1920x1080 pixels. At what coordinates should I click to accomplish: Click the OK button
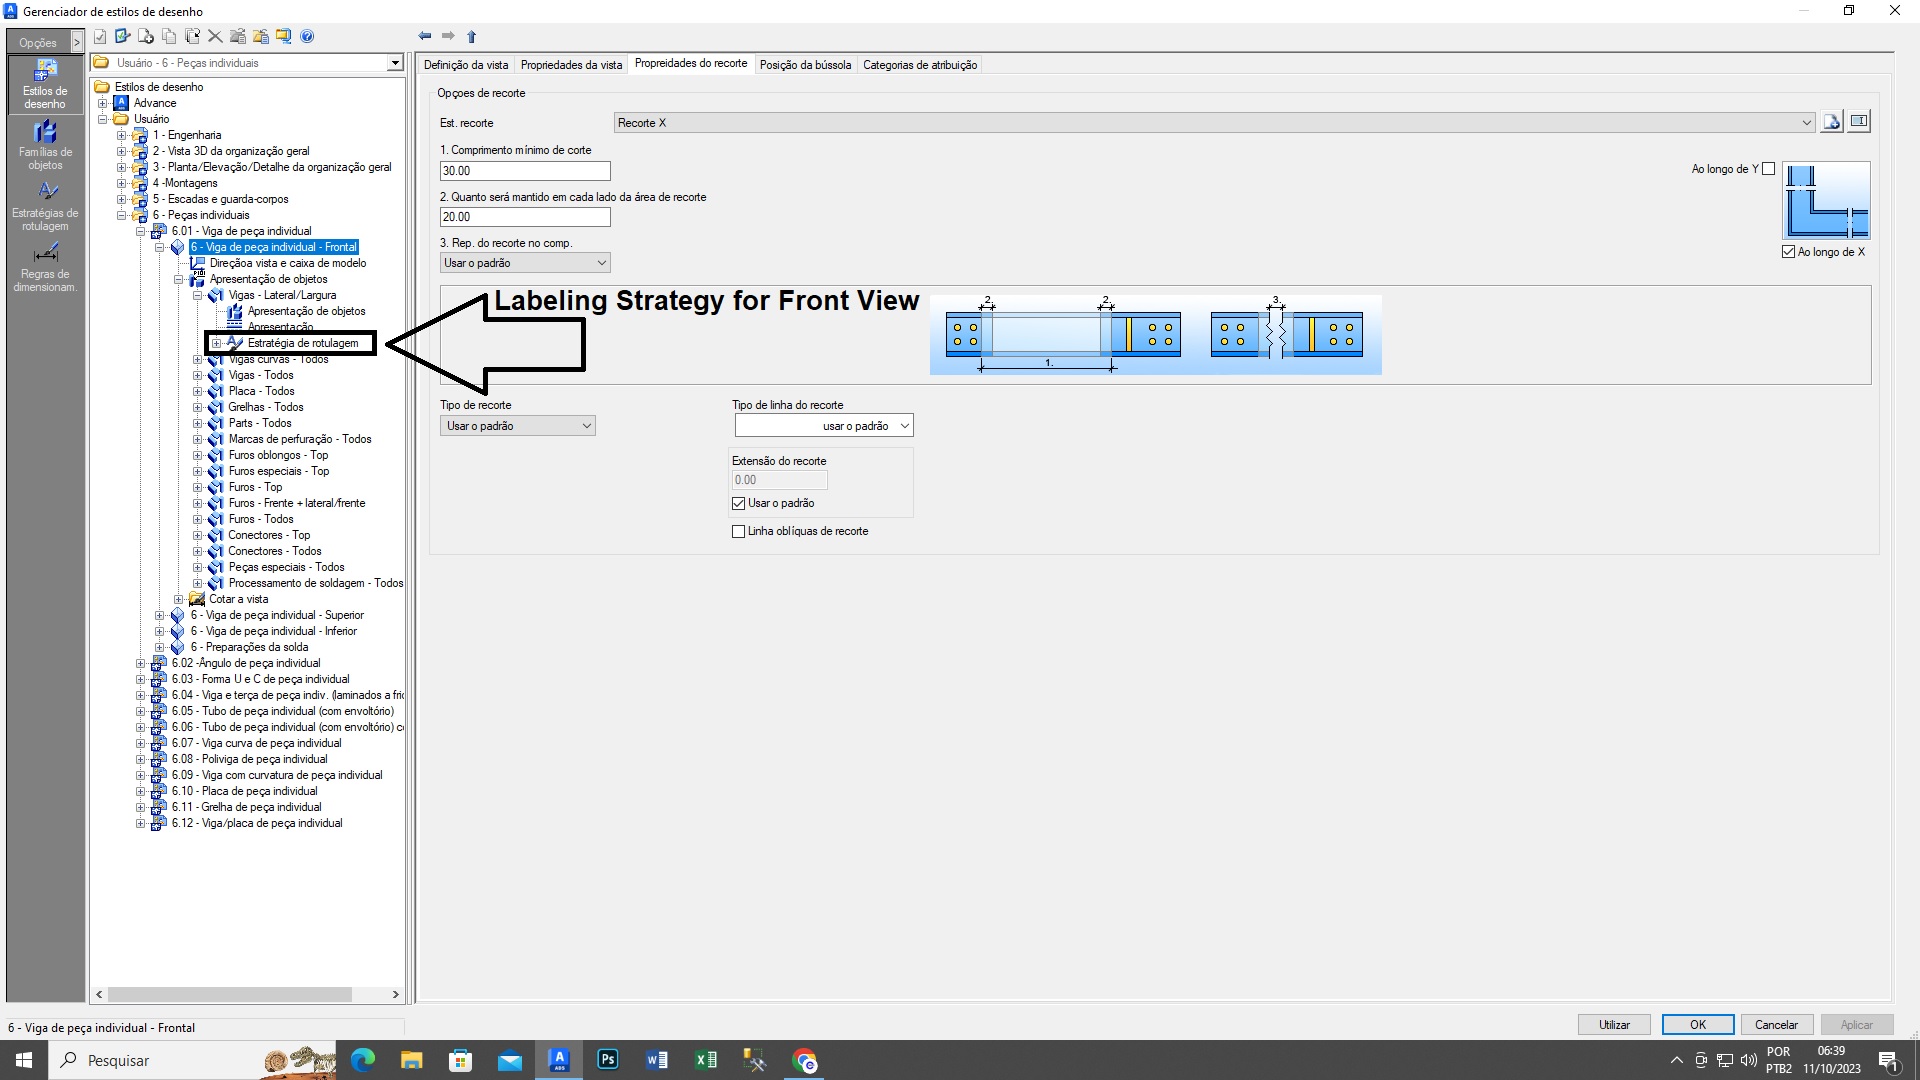(1697, 1024)
